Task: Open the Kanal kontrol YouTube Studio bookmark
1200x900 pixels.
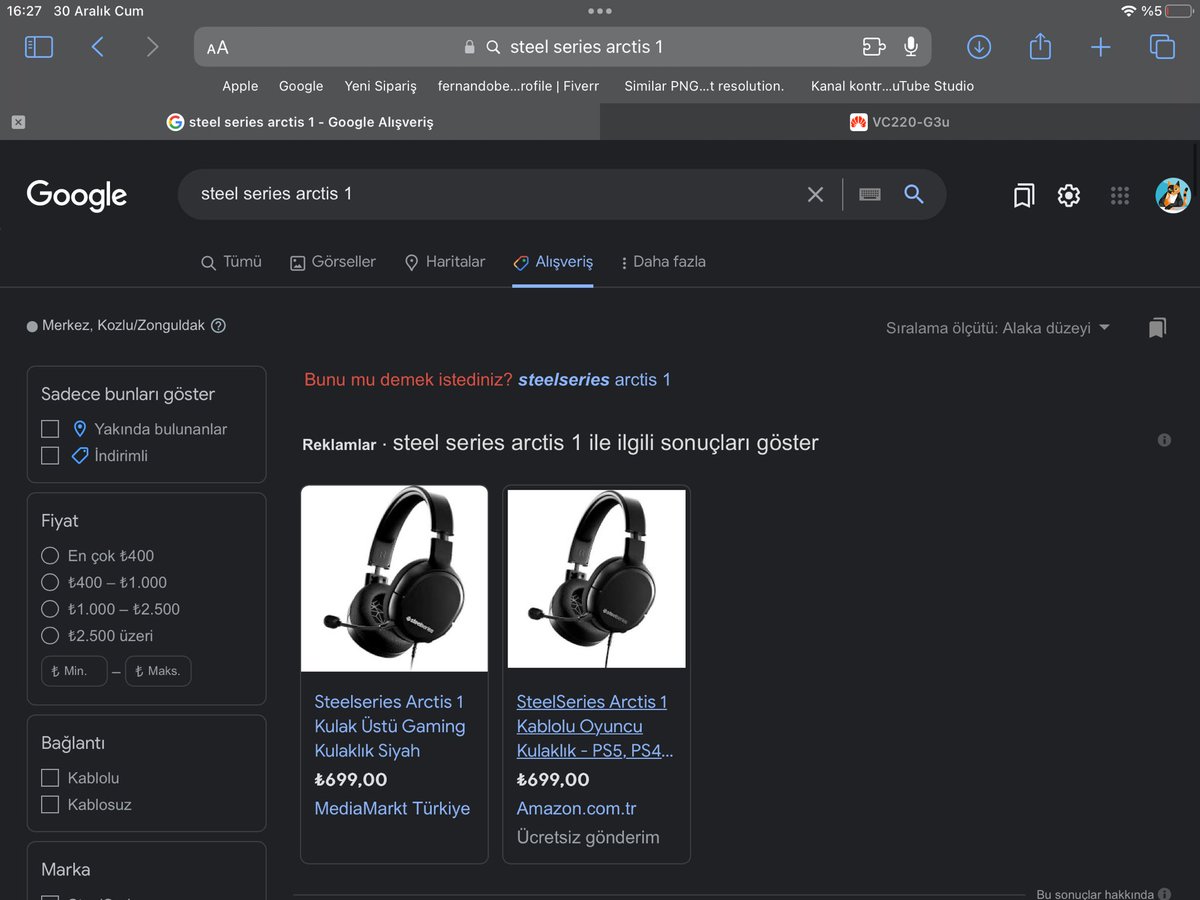Action: pos(893,86)
